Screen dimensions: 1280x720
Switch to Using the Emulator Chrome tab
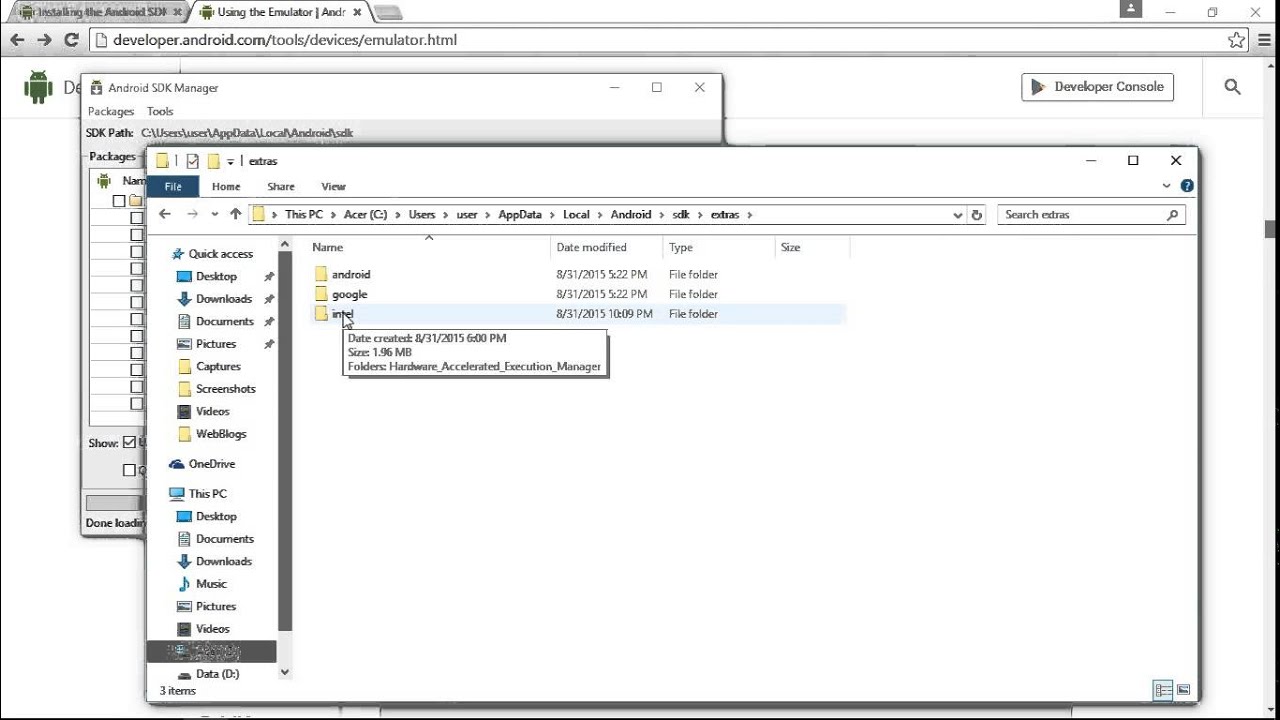282,12
